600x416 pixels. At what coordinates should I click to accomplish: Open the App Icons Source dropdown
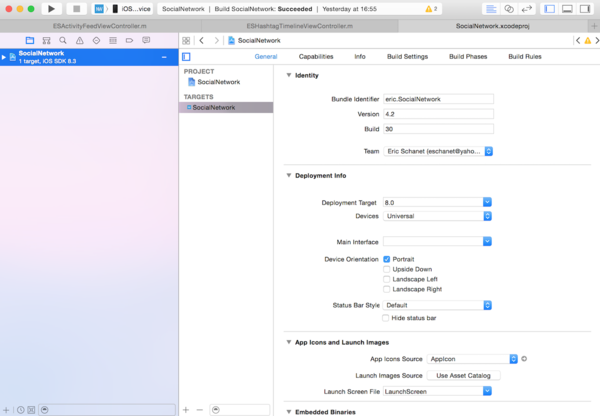click(x=472, y=359)
